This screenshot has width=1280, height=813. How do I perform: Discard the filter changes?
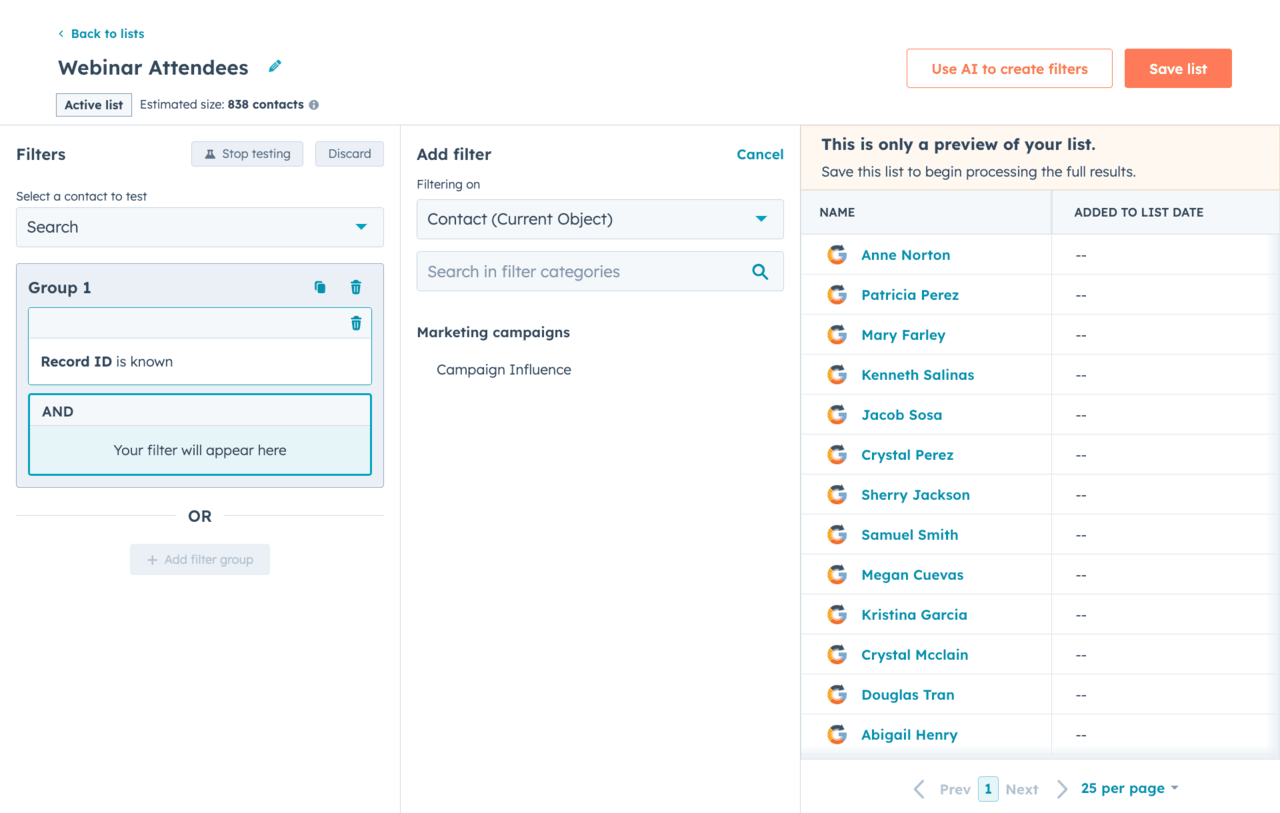click(x=349, y=154)
